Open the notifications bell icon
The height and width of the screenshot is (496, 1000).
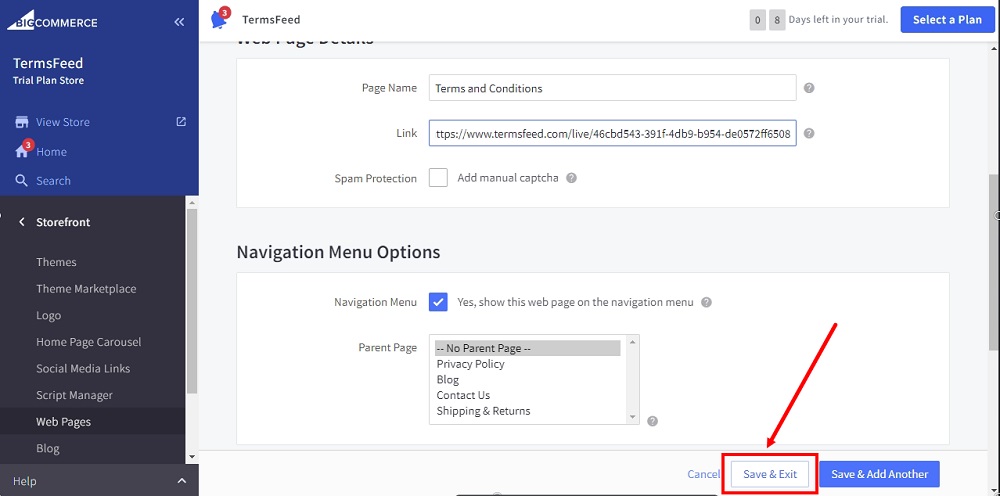pos(219,19)
